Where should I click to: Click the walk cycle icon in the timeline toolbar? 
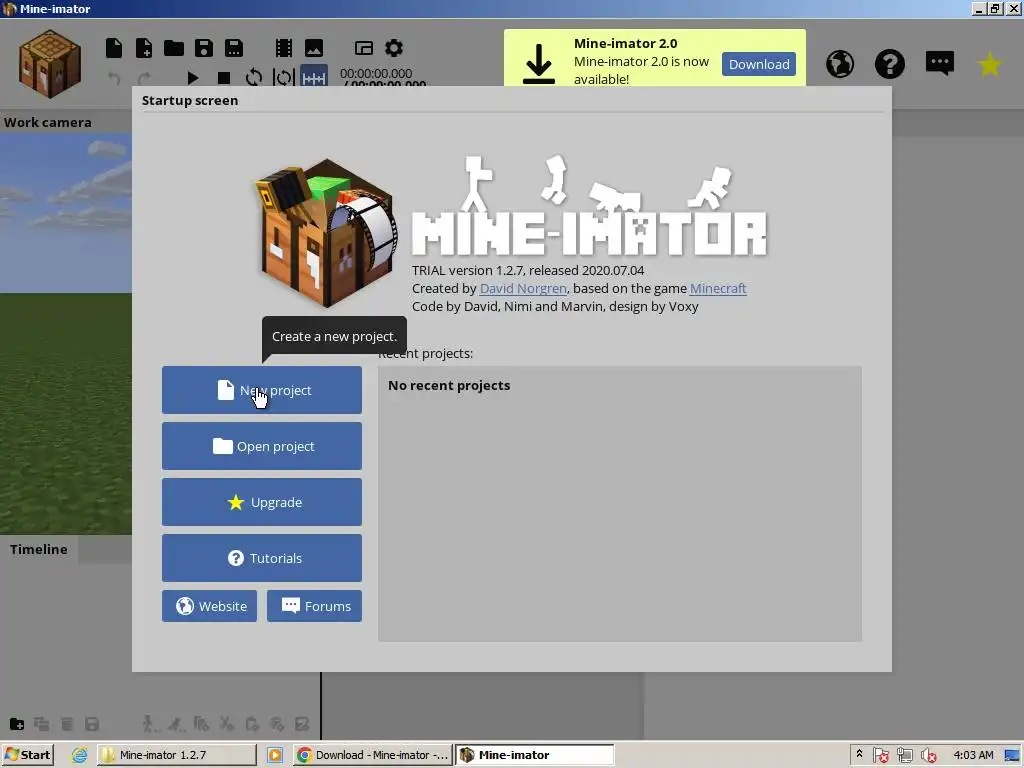[149, 724]
